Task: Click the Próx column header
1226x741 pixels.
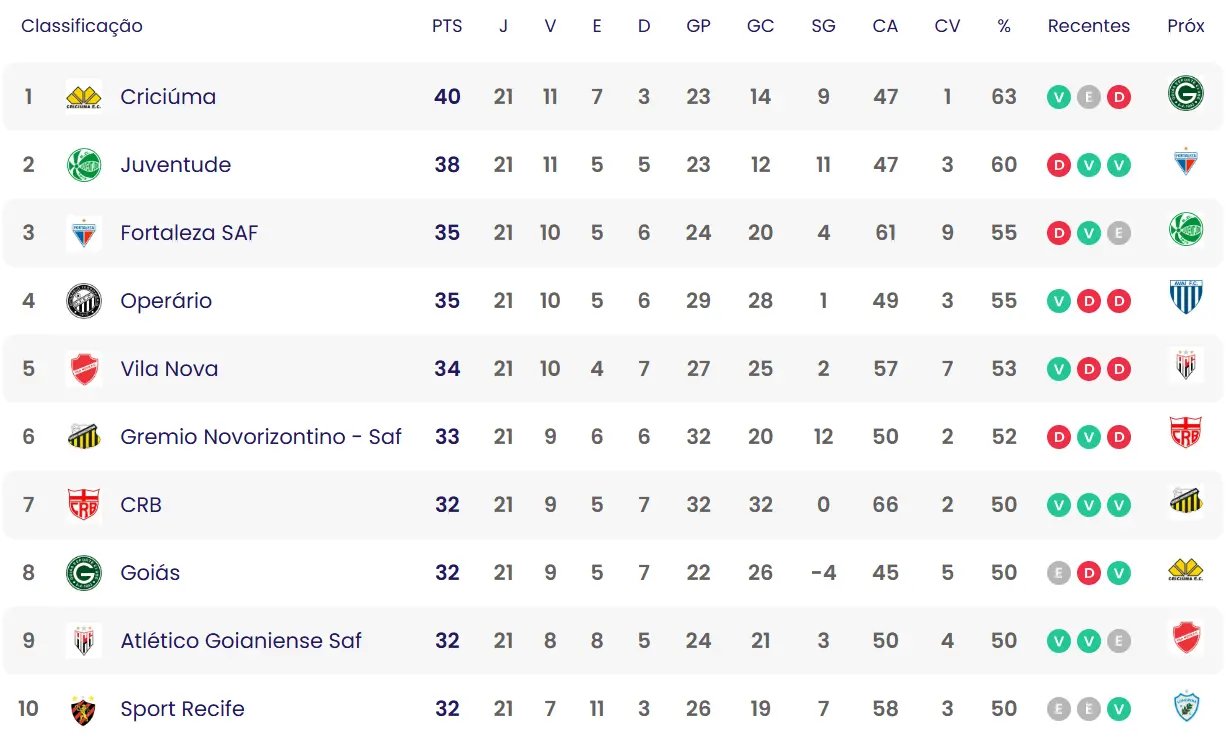Action: point(1186,26)
